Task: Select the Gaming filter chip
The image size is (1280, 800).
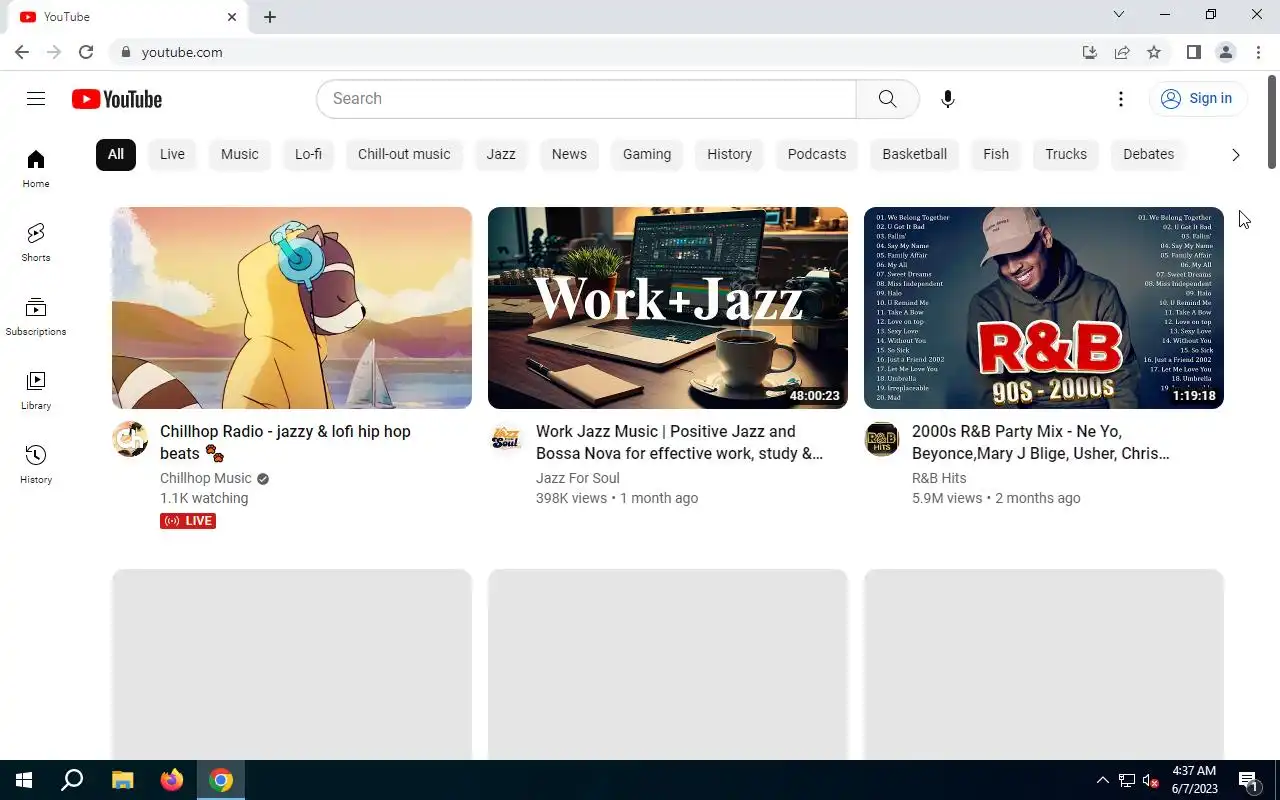Action: point(647,154)
